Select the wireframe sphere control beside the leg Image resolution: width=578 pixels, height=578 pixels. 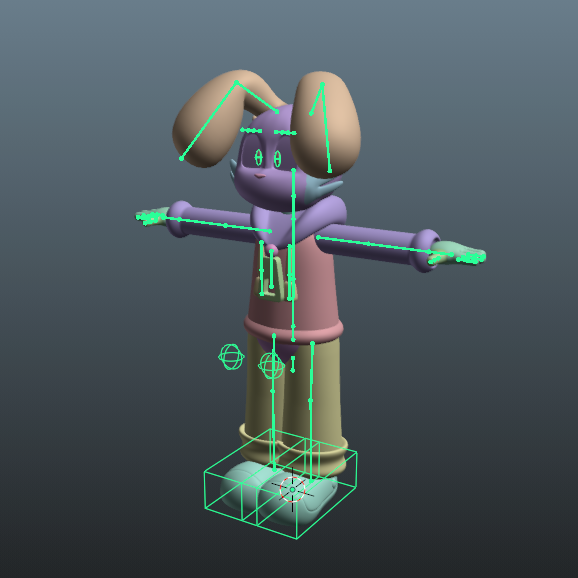(x=231, y=357)
